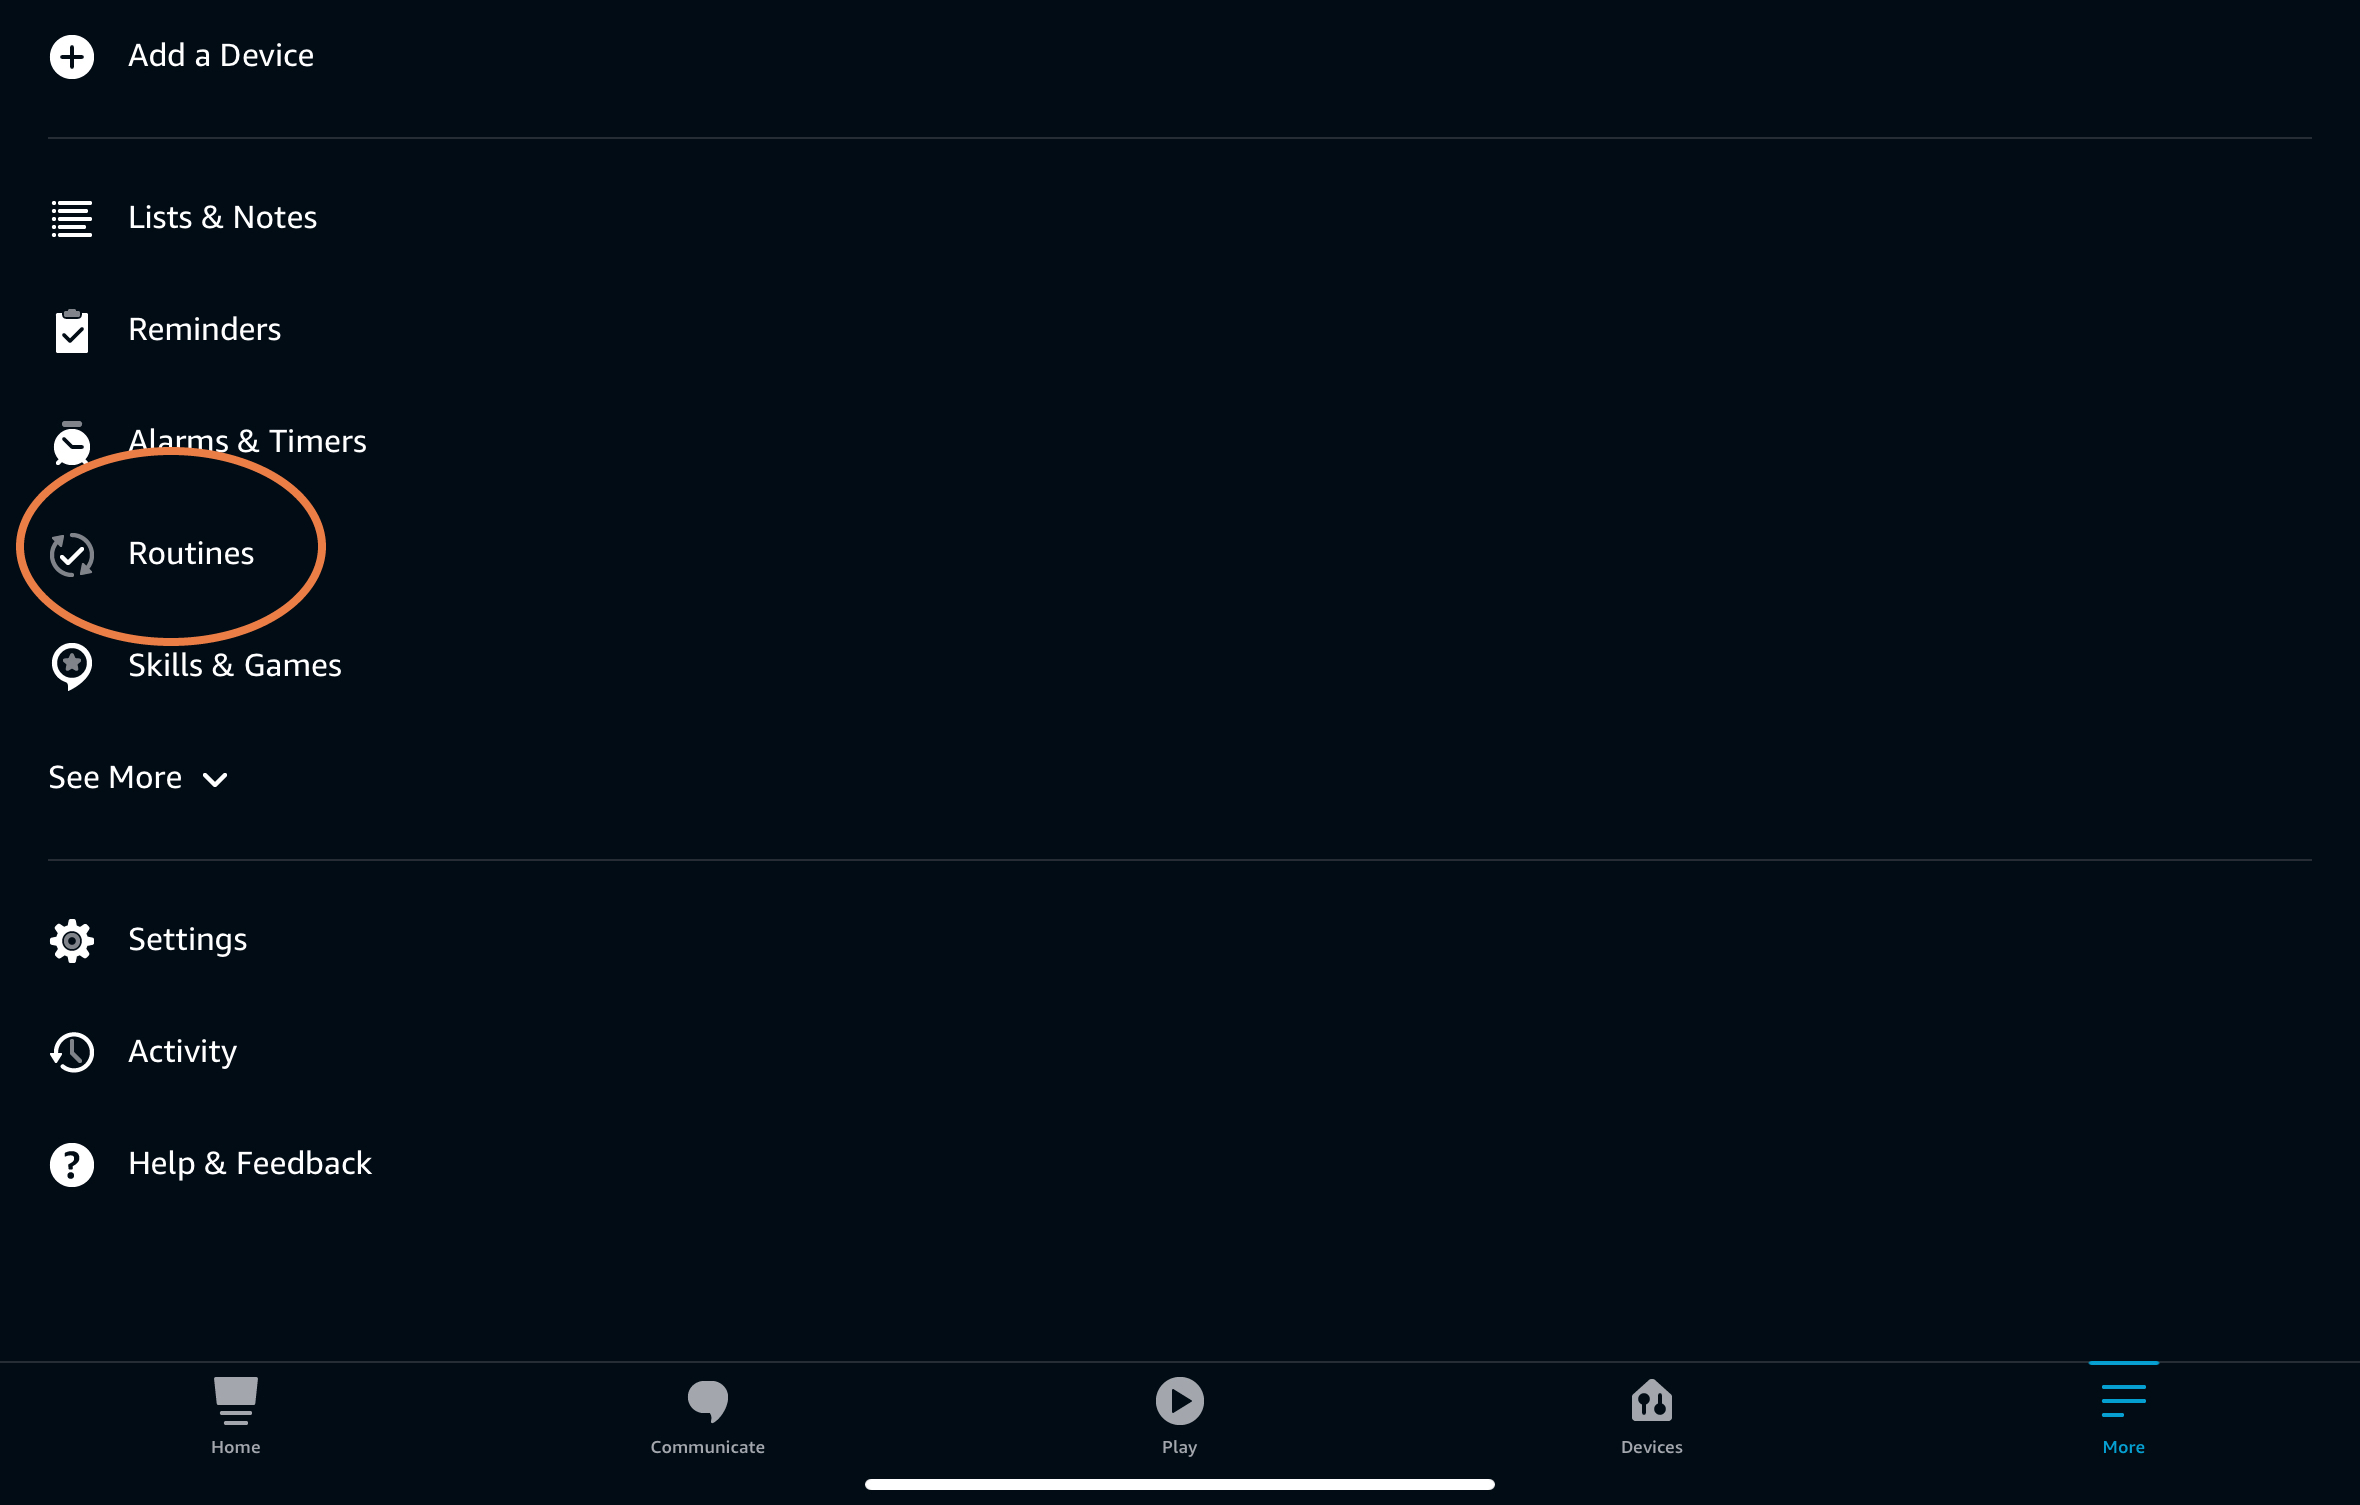Open the Lists & Notes section
Image resolution: width=2360 pixels, height=1505 pixels.
coord(222,217)
